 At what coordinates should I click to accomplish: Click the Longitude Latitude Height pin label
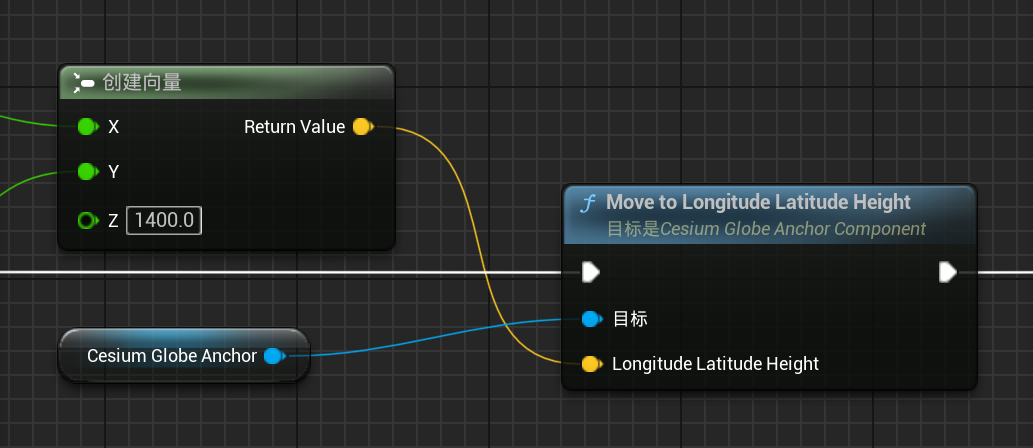[x=715, y=364]
